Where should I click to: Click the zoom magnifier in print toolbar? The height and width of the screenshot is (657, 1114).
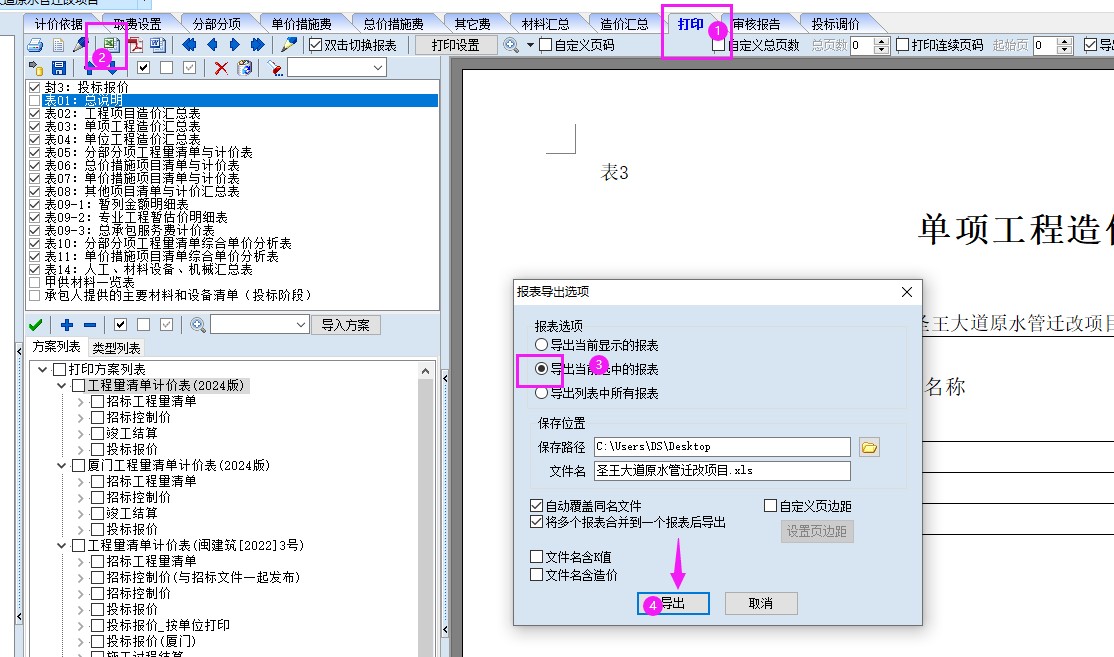(x=511, y=45)
